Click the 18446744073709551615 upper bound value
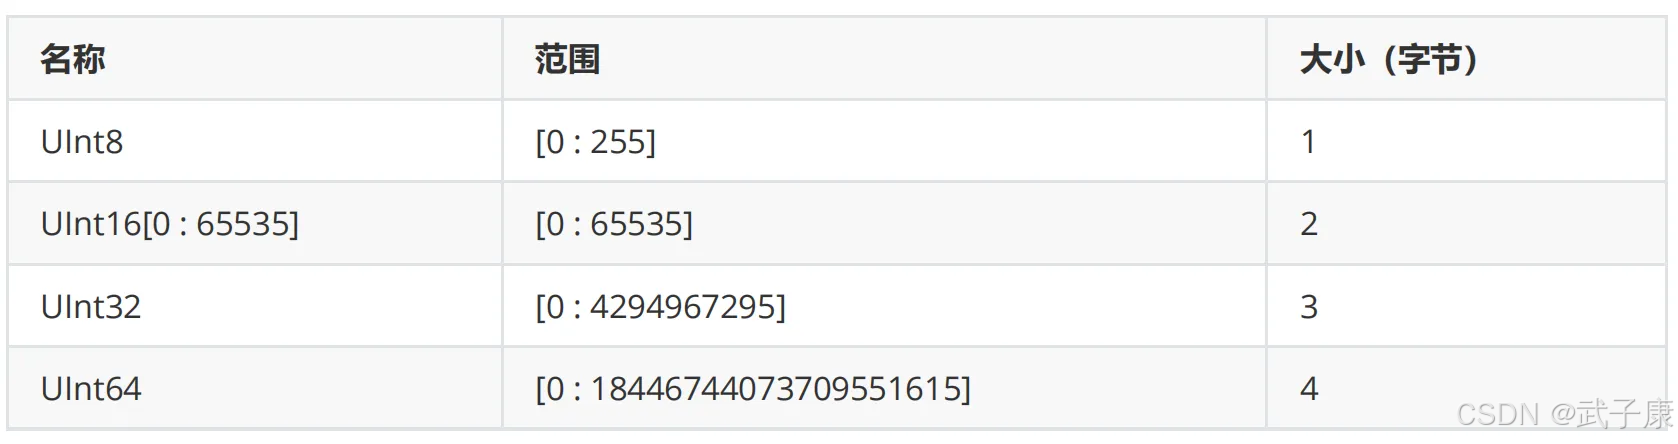 775,389
